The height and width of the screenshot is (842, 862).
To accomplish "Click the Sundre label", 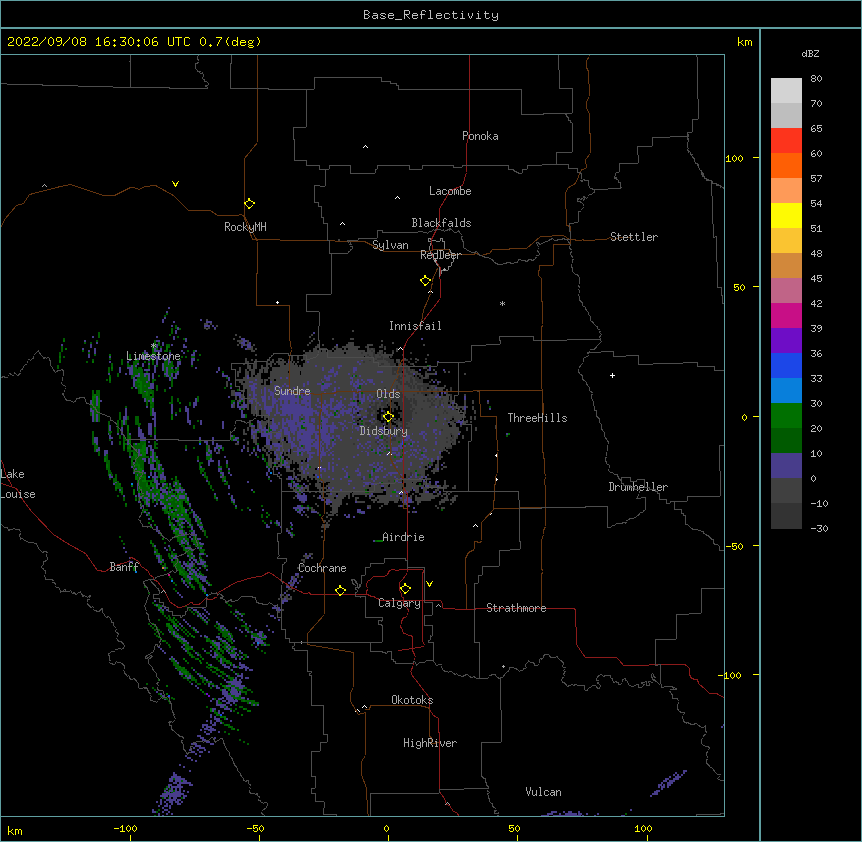I will [292, 391].
